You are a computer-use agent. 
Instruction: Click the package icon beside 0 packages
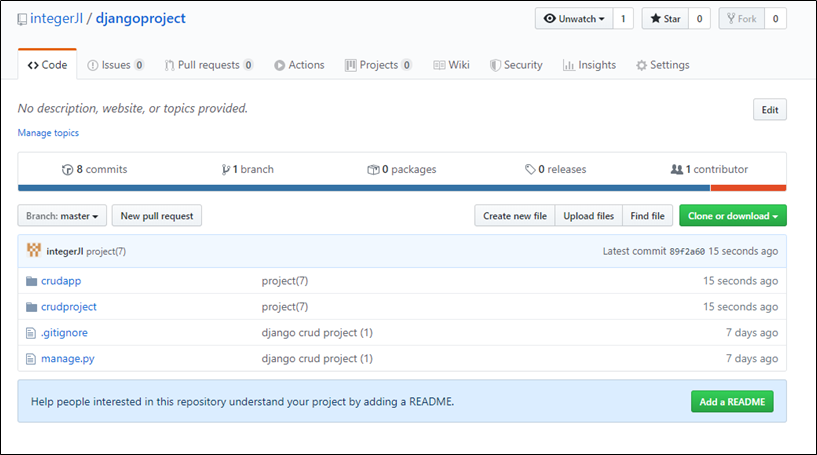tap(373, 169)
